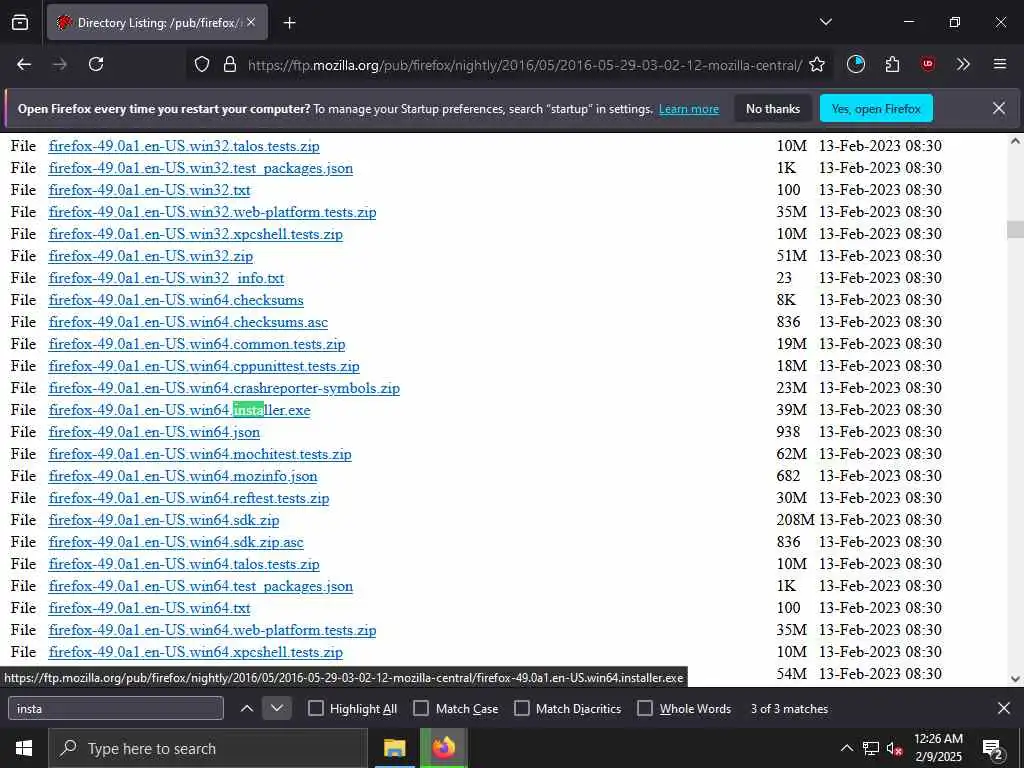This screenshot has height=768, width=1024.
Task: Open win64.test_packages.json link
Action: (x=200, y=586)
